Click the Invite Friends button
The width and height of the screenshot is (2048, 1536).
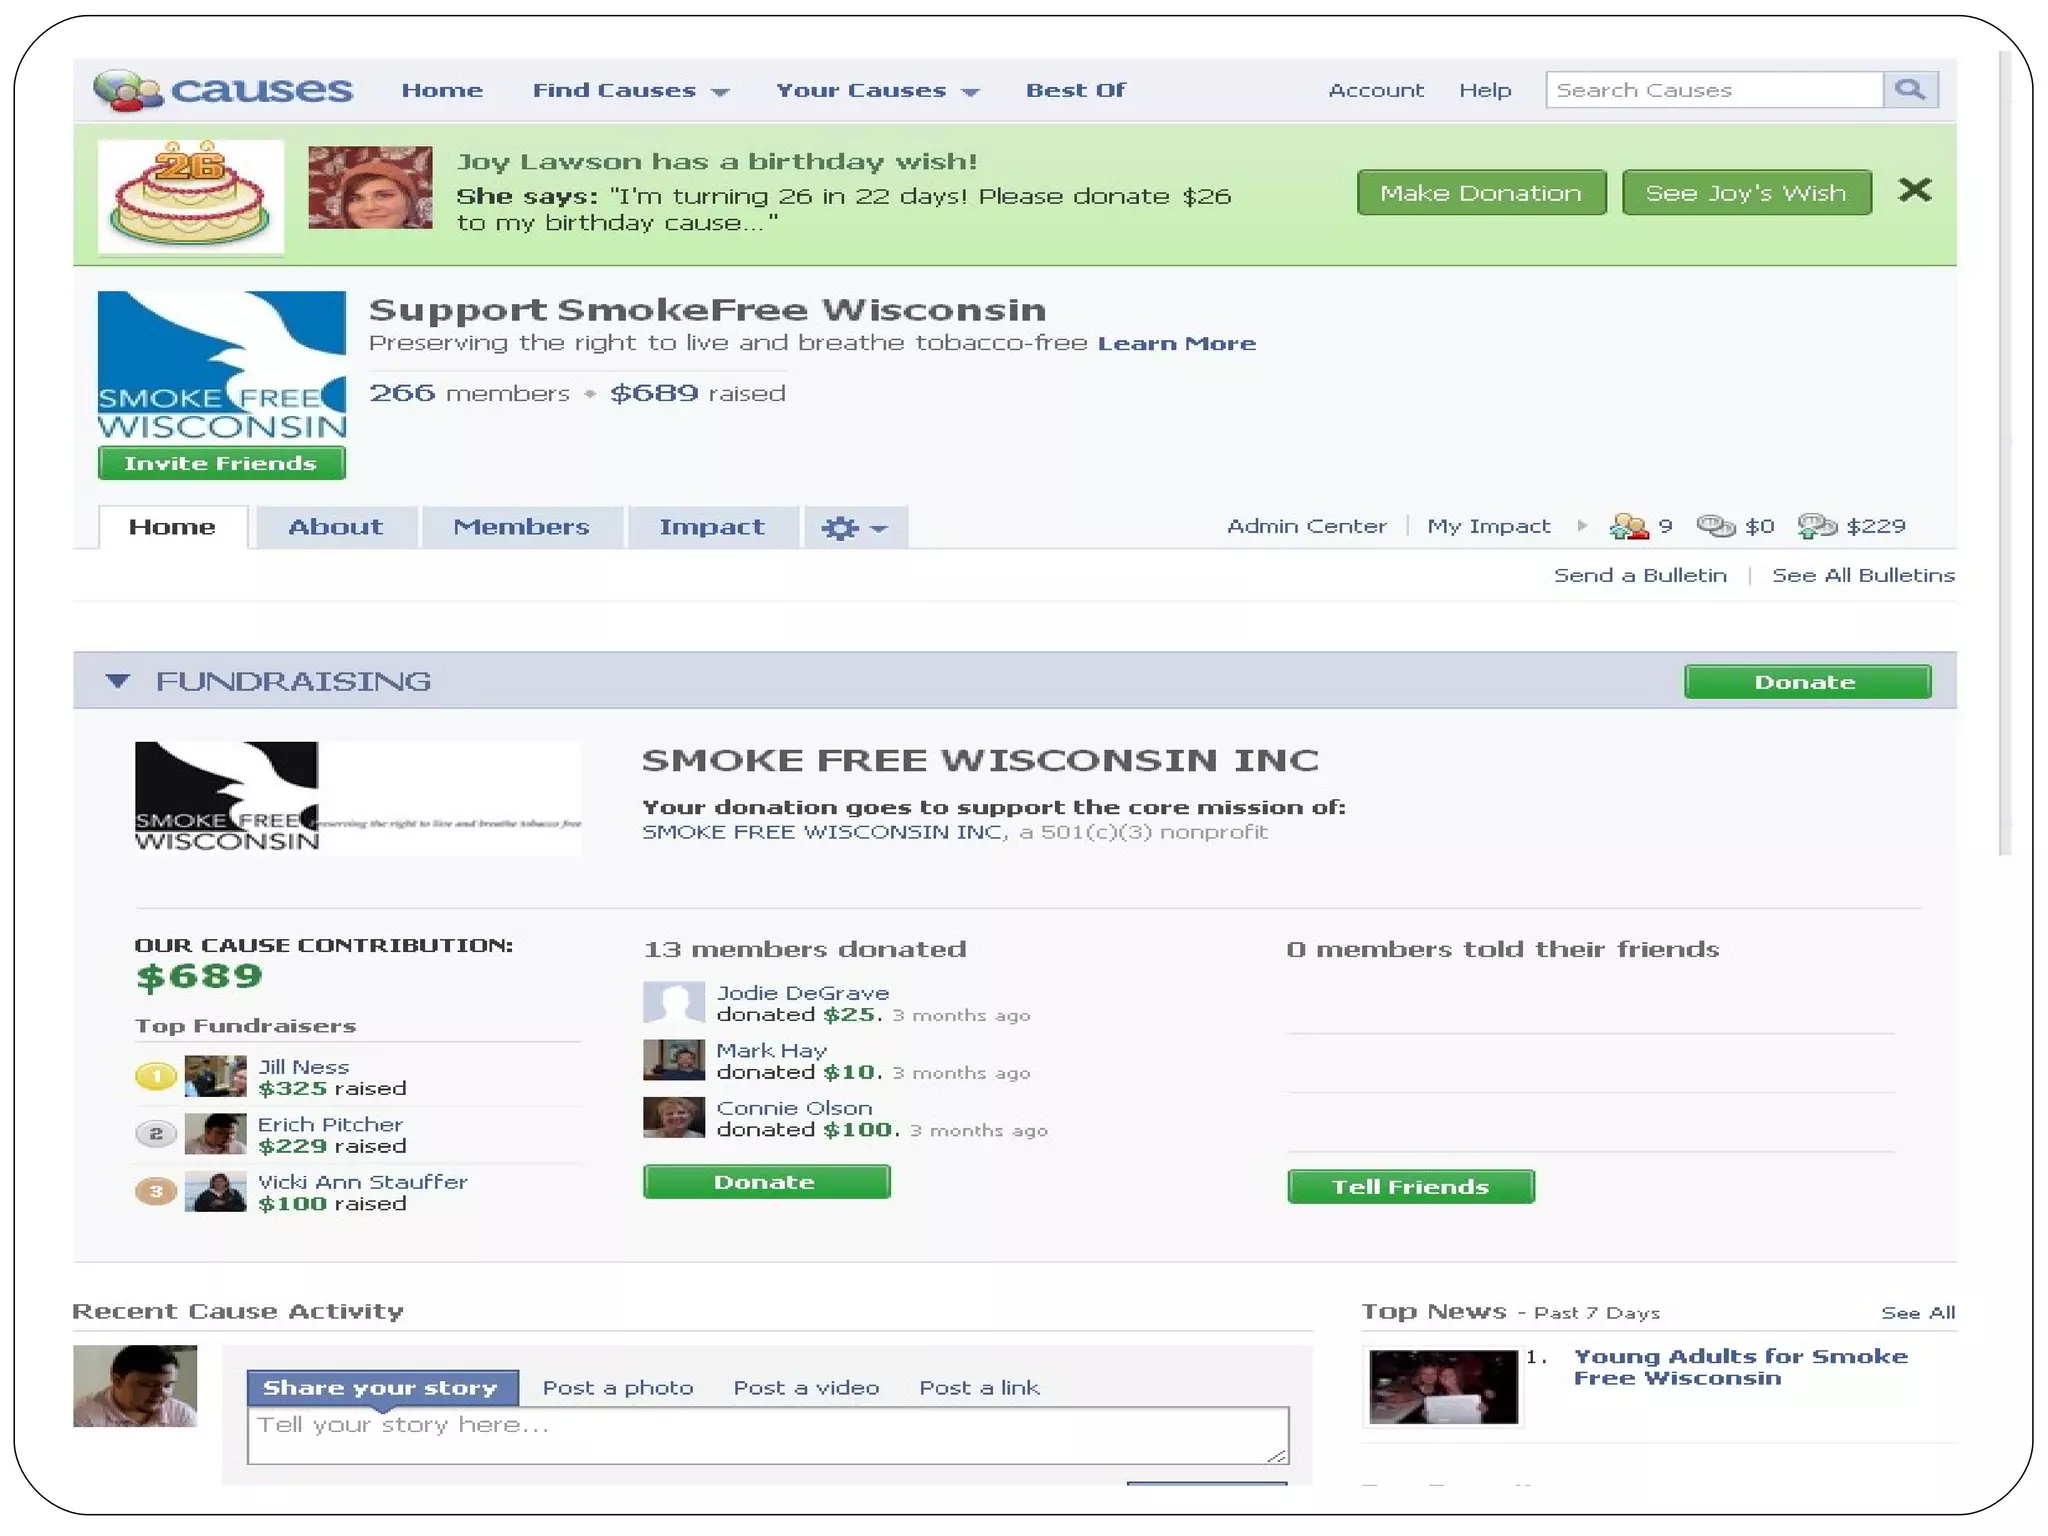[x=221, y=463]
